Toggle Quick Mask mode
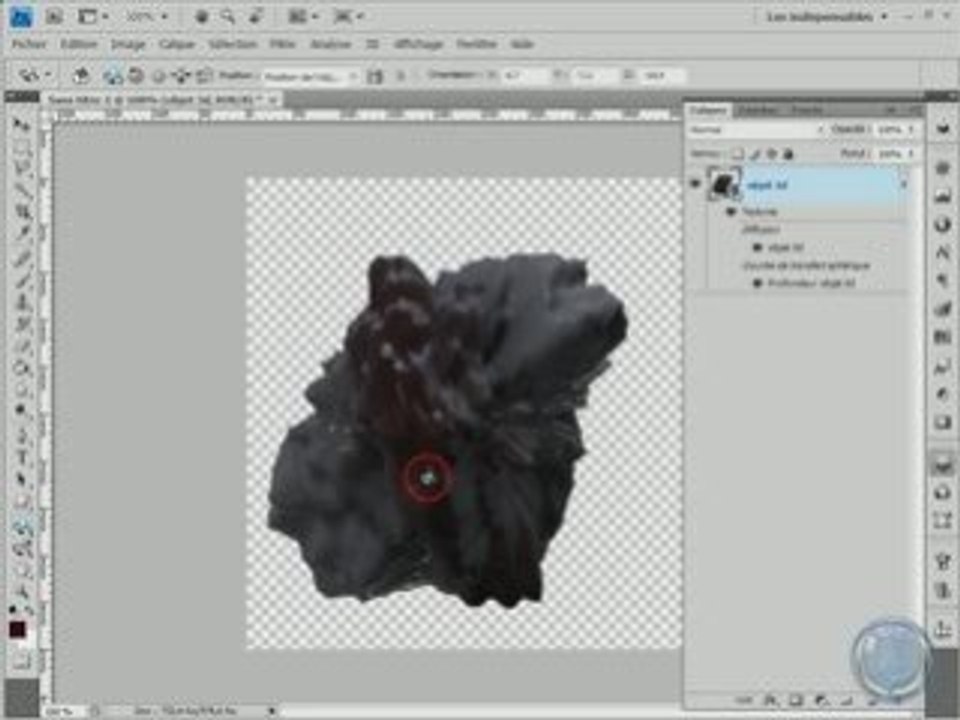This screenshot has width=960, height=720. (x=22, y=661)
